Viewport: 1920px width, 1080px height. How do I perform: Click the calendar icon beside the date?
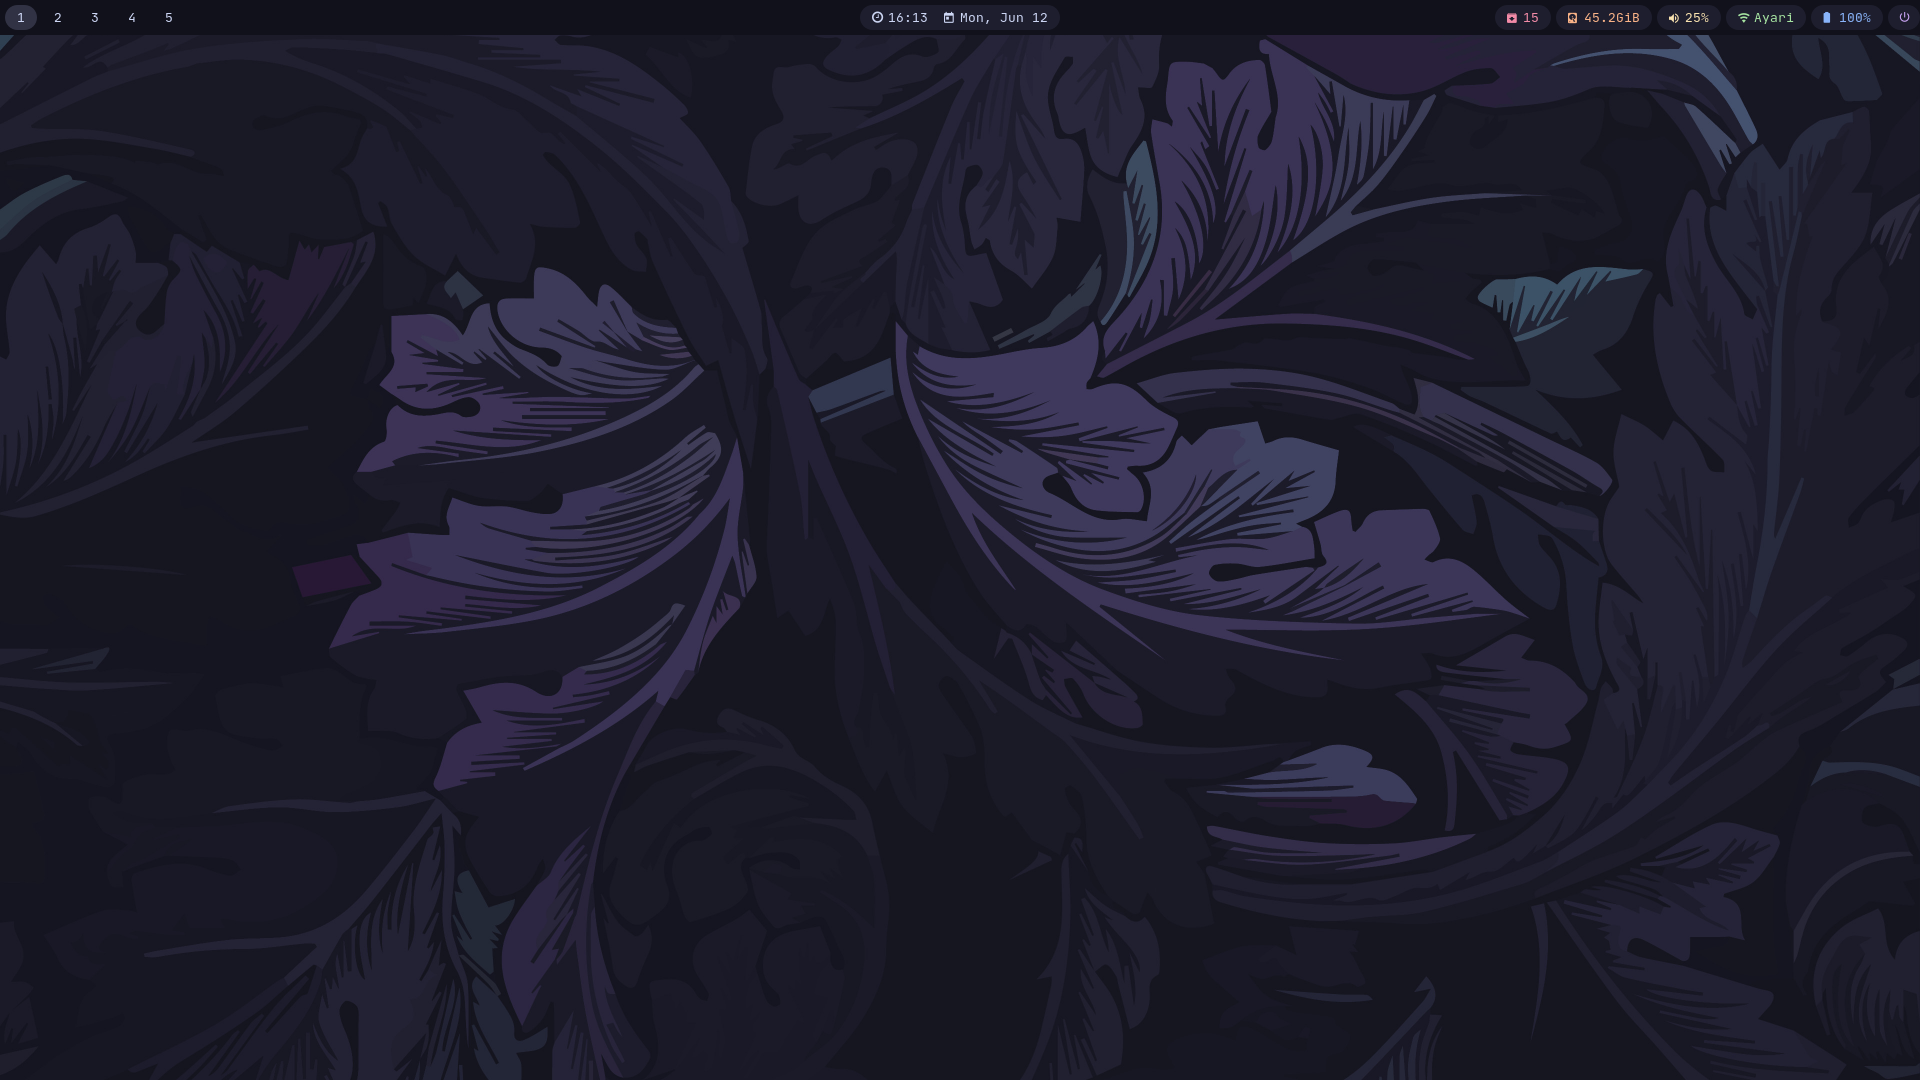coord(948,18)
